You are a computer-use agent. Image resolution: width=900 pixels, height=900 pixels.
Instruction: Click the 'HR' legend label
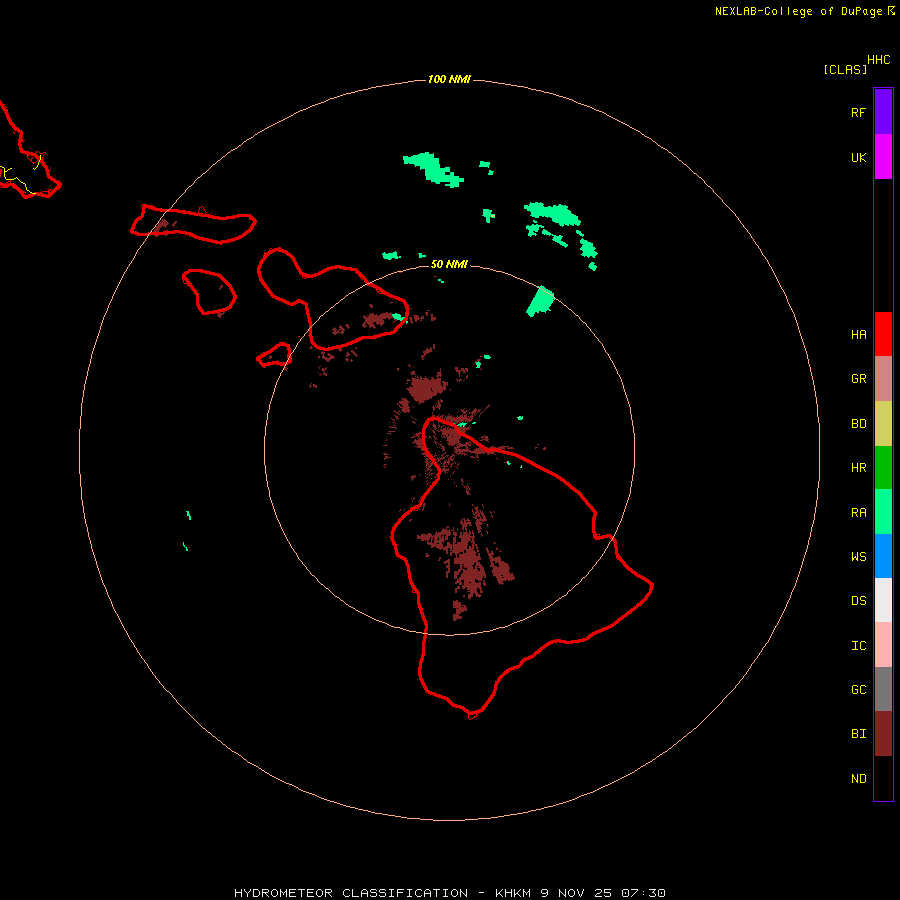(x=858, y=467)
